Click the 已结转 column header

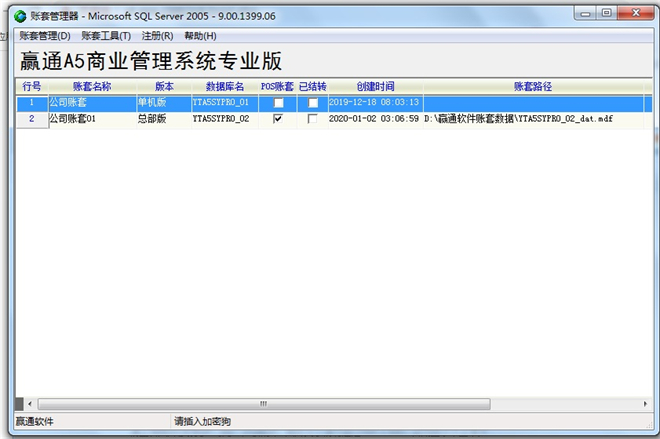313,87
